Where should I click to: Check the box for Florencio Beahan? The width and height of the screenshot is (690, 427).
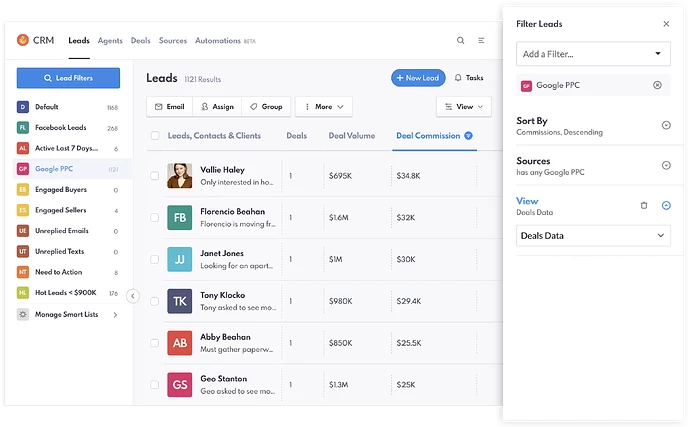[155, 217]
